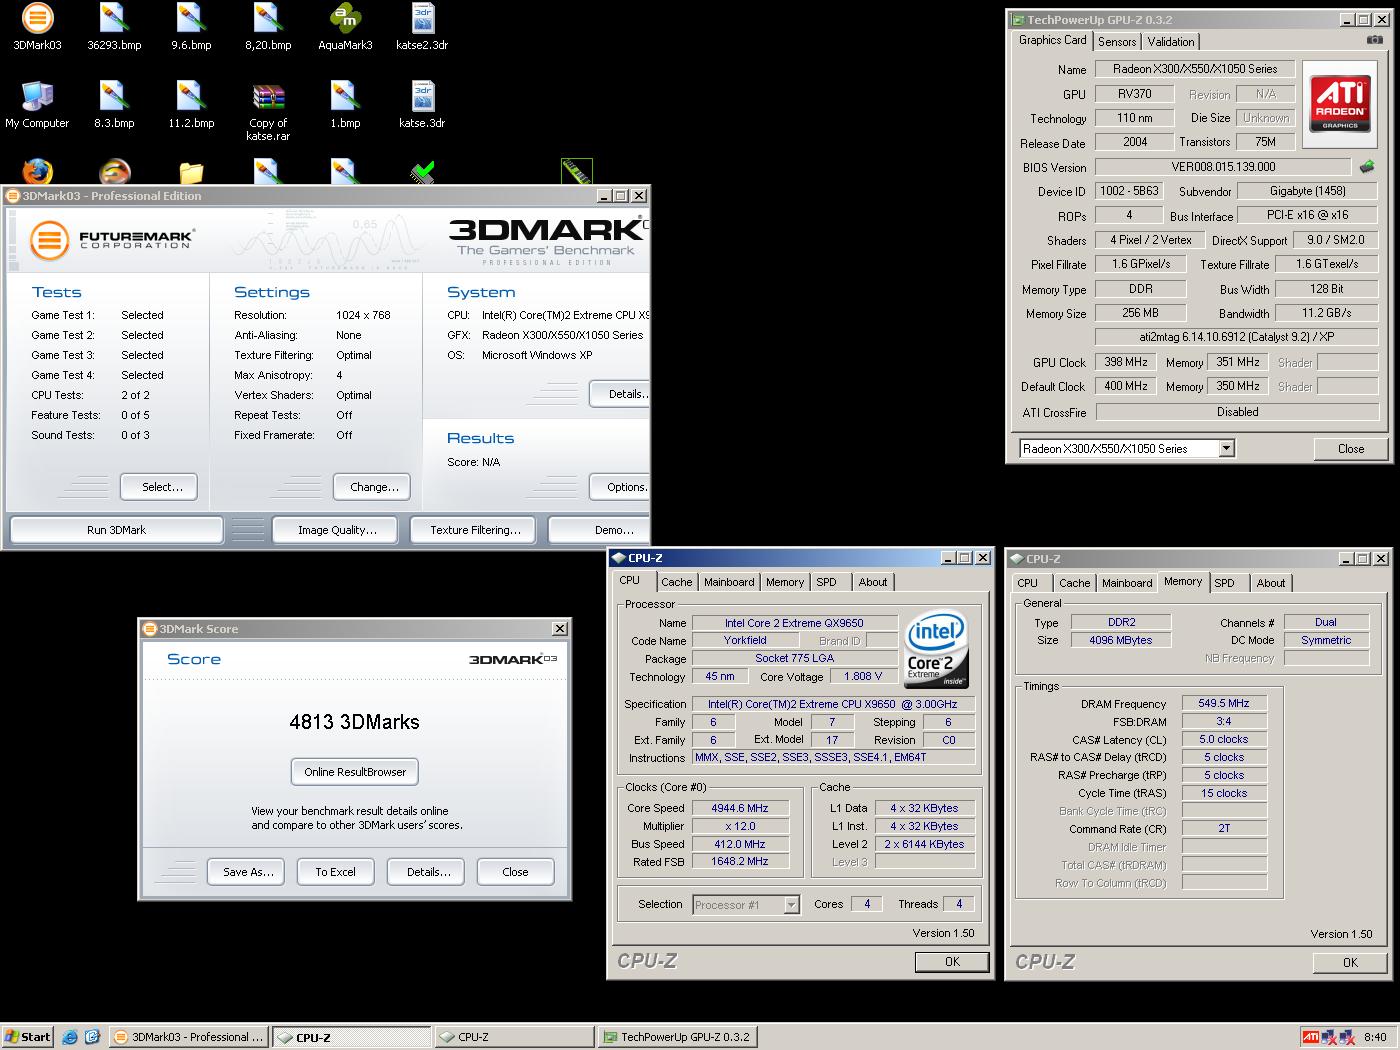1400x1050 pixels.
Task: Select the 1.bmp desktop file
Action: click(x=345, y=105)
